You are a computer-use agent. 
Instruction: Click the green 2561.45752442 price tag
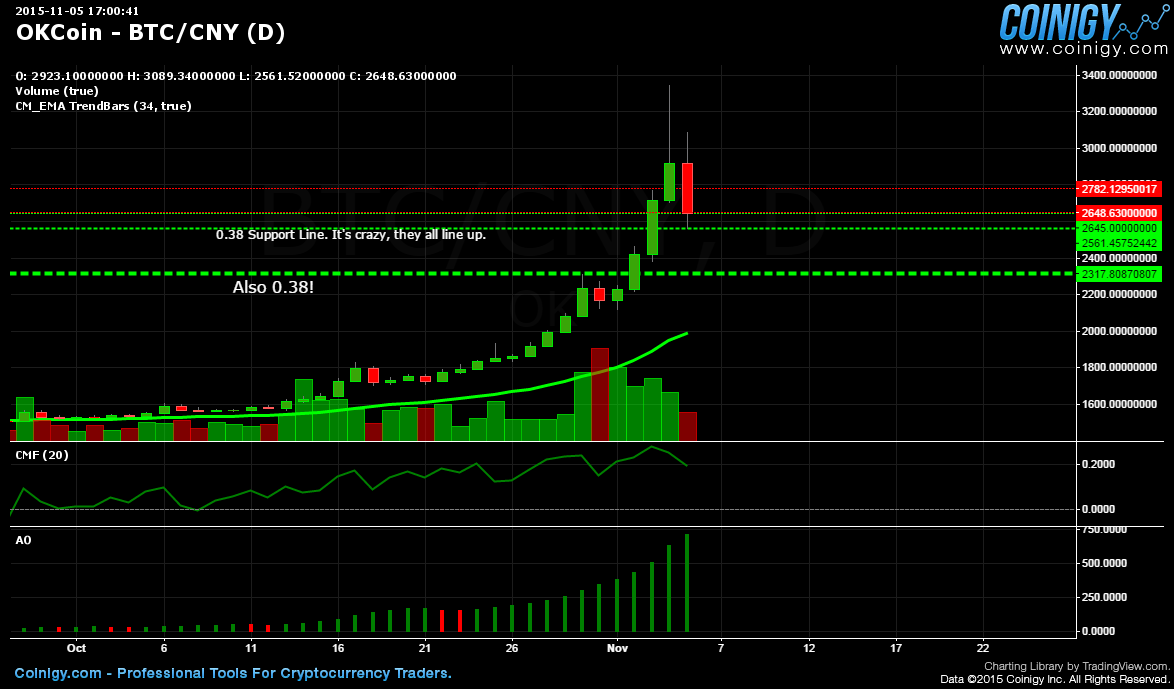1118,243
